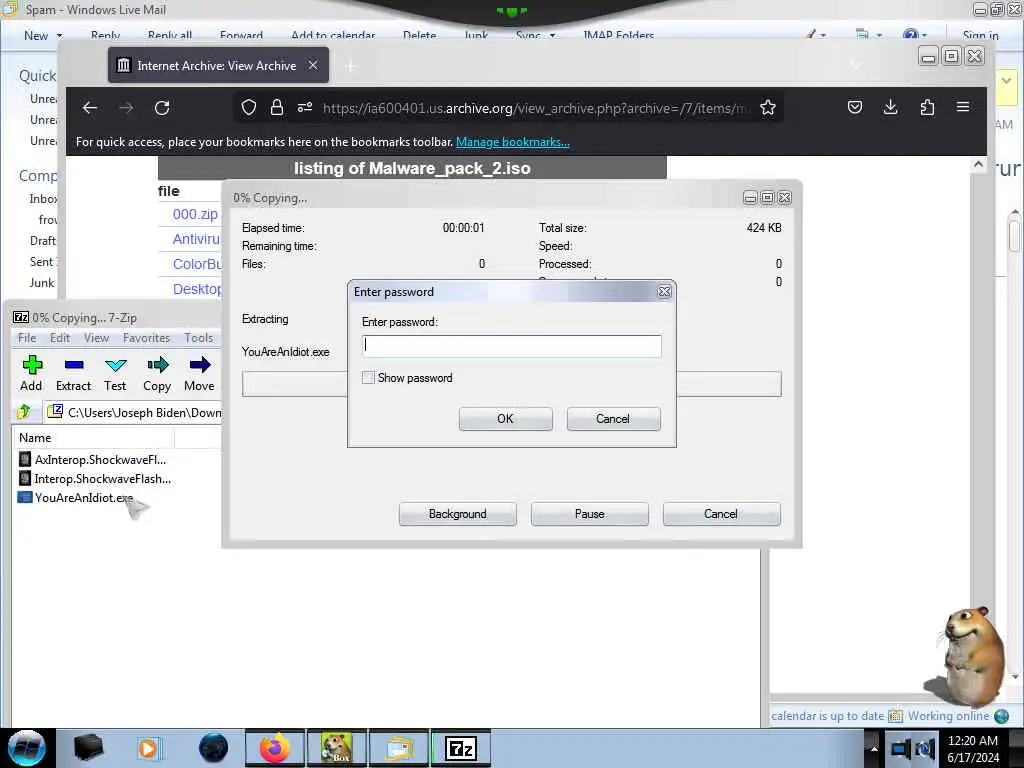Viewport: 1024px width, 768px height.
Task: Click the site security padlock icon
Action: tap(277, 108)
